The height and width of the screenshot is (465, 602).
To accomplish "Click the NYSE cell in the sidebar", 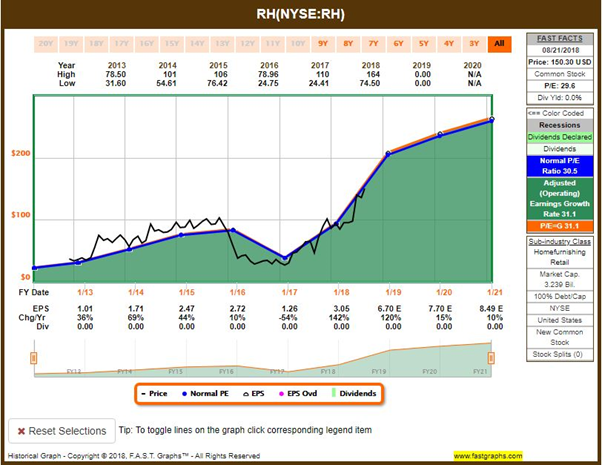I will click(x=560, y=308).
